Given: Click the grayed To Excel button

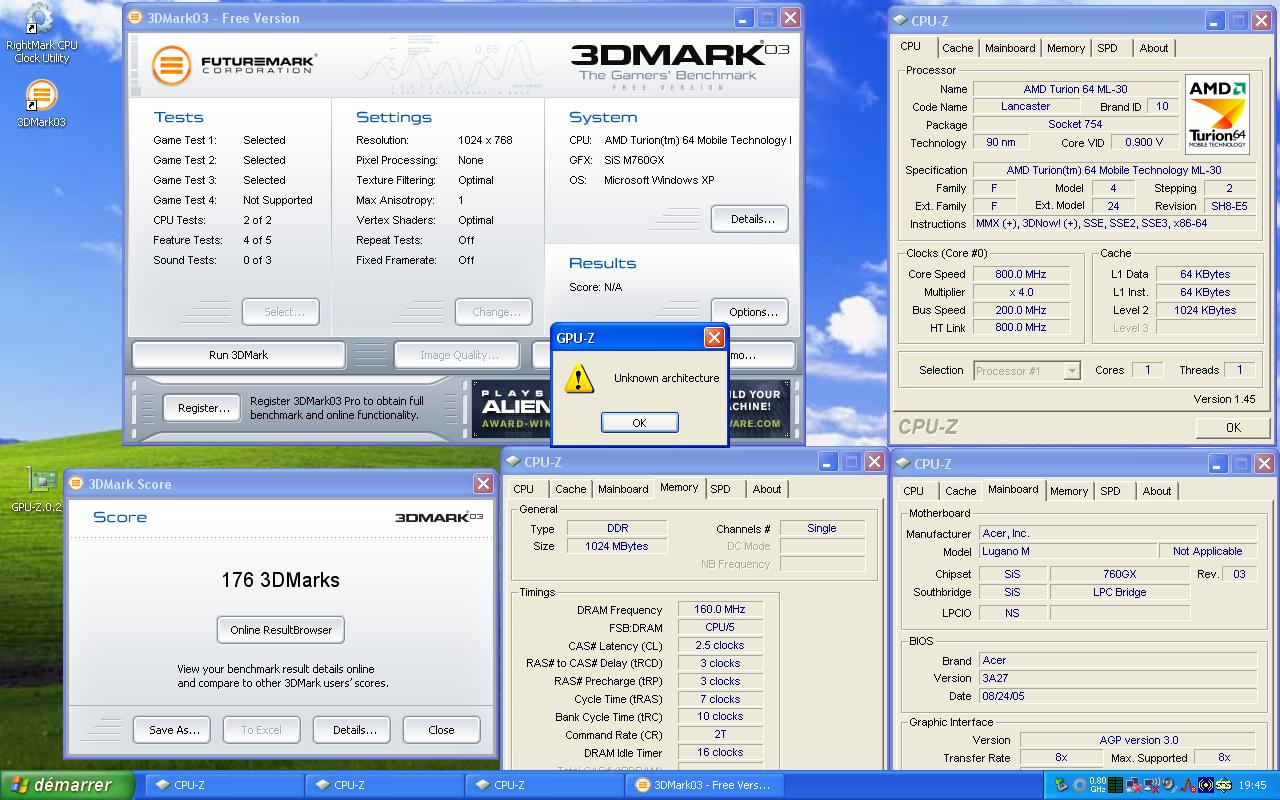Looking at the screenshot, I should pos(261,730).
